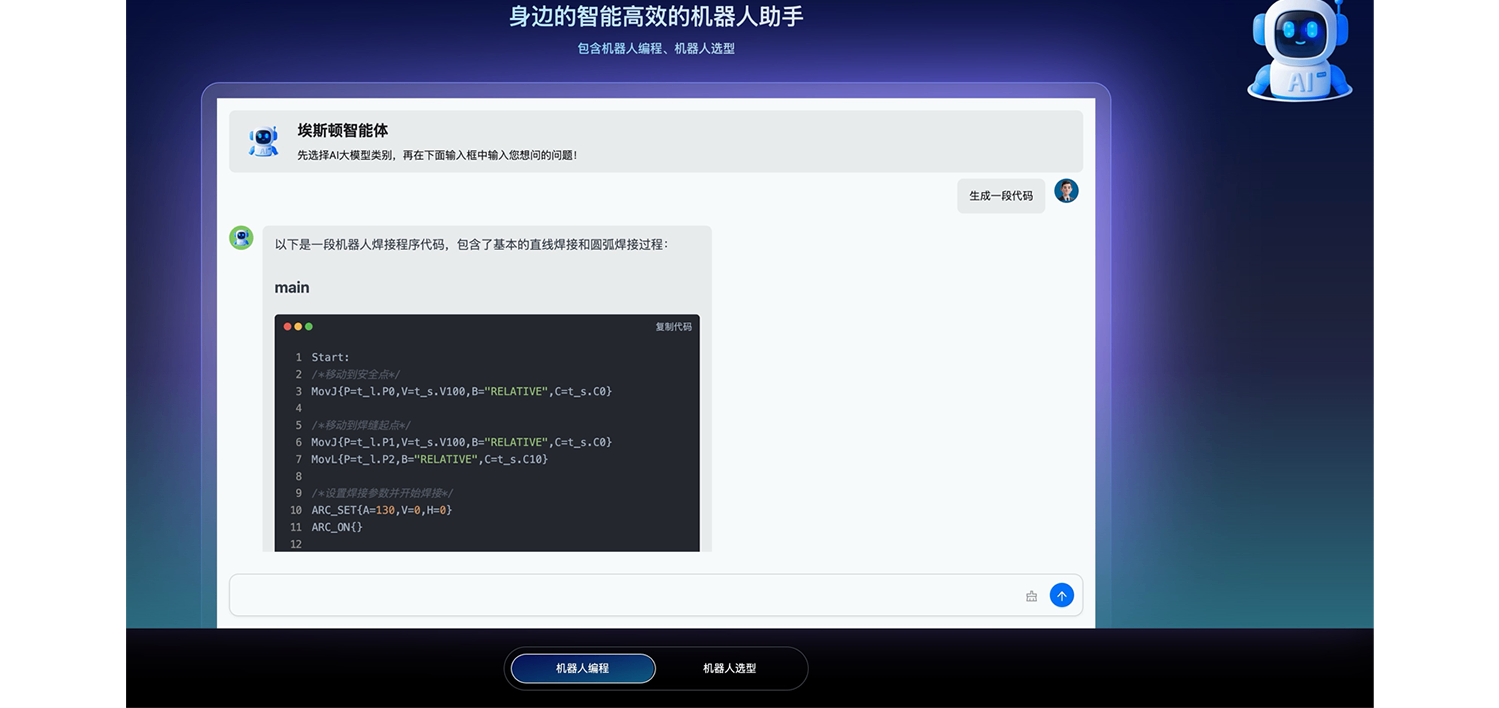Click the green bot avatar next to reply
Viewport: 1499px width, 708px height.
pyautogui.click(x=241, y=237)
